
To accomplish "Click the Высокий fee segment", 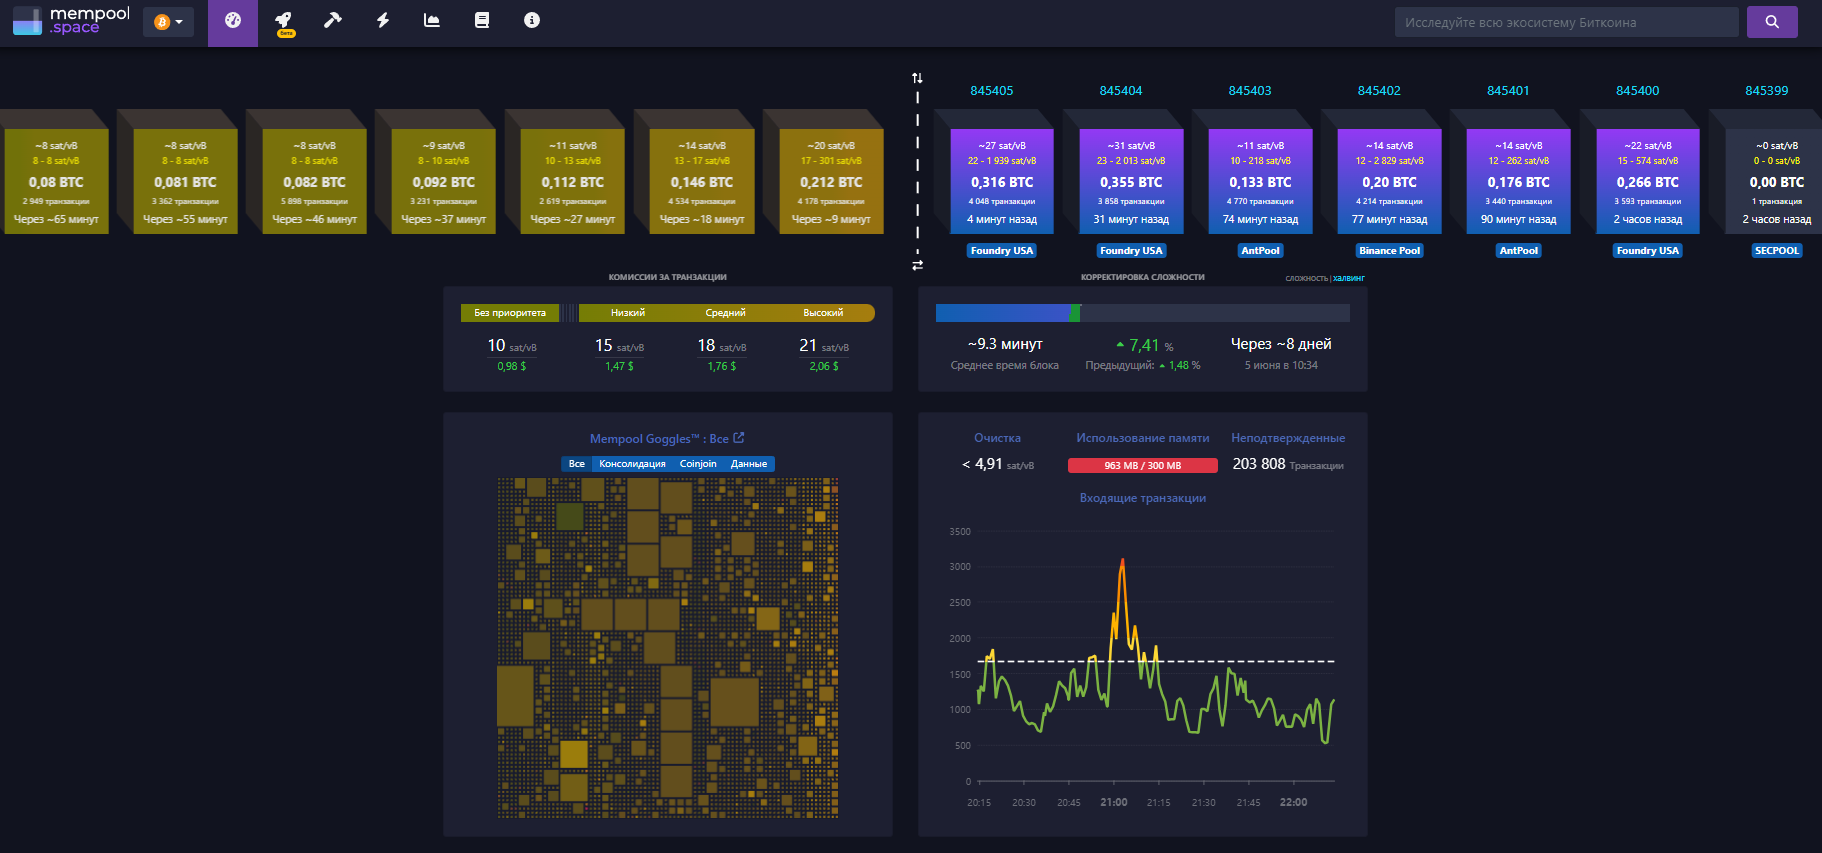I will point(824,313).
